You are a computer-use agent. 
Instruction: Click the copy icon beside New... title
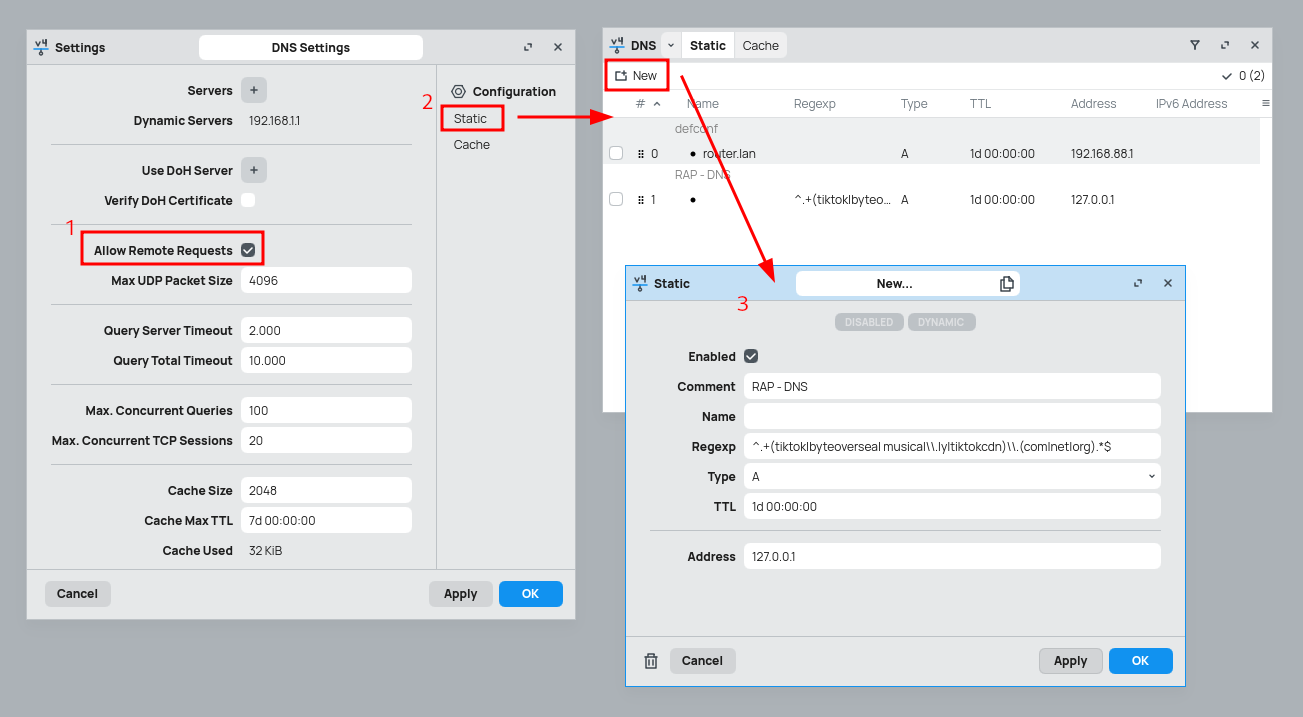(1007, 284)
